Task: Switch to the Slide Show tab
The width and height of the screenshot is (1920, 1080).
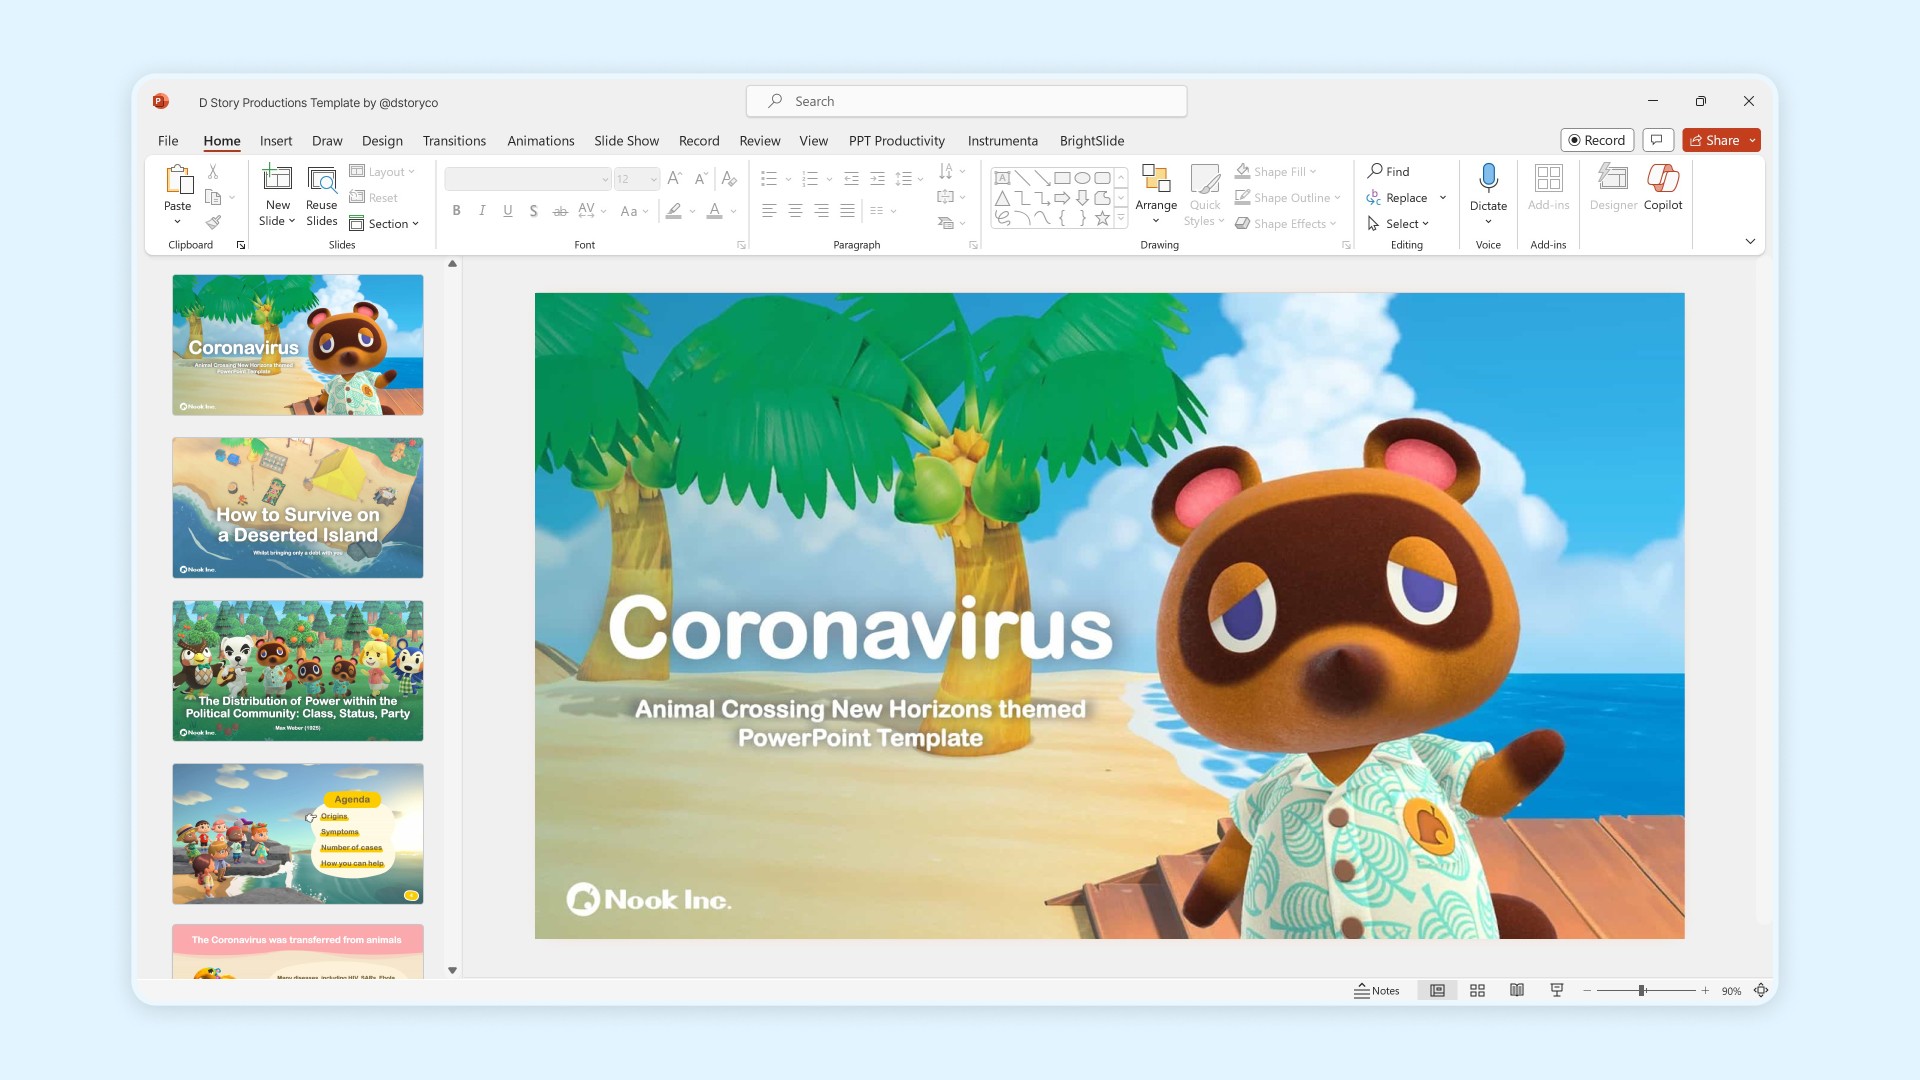Action: point(626,141)
